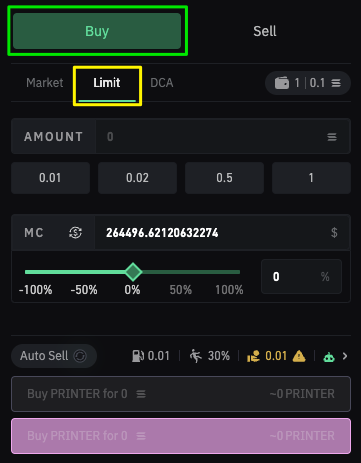Viewport: 361px width, 463px height.
Task: Click the wallet icon in the preset pill
Action: tap(282, 83)
